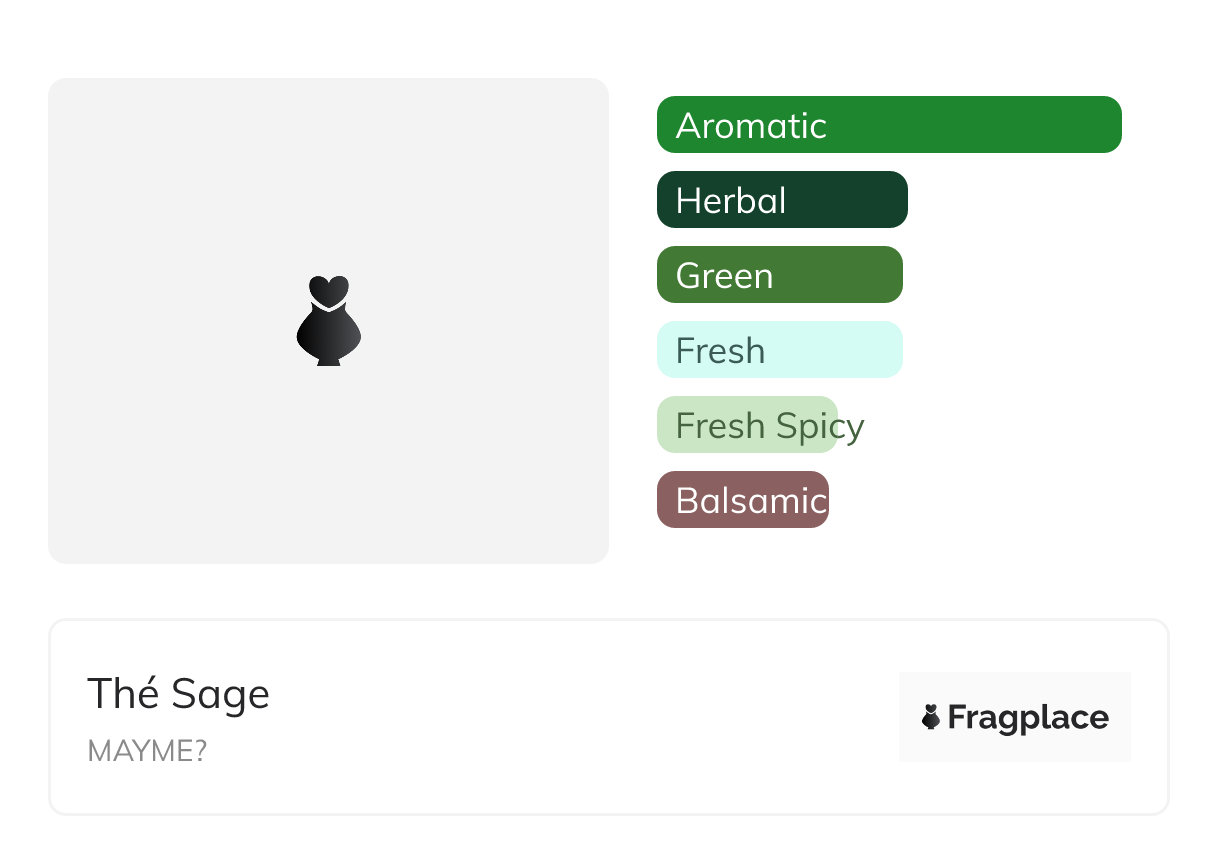Image resolution: width=1218 pixels, height=864 pixels.
Task: Open the Thé Sage fragrance title
Action: [x=178, y=694]
